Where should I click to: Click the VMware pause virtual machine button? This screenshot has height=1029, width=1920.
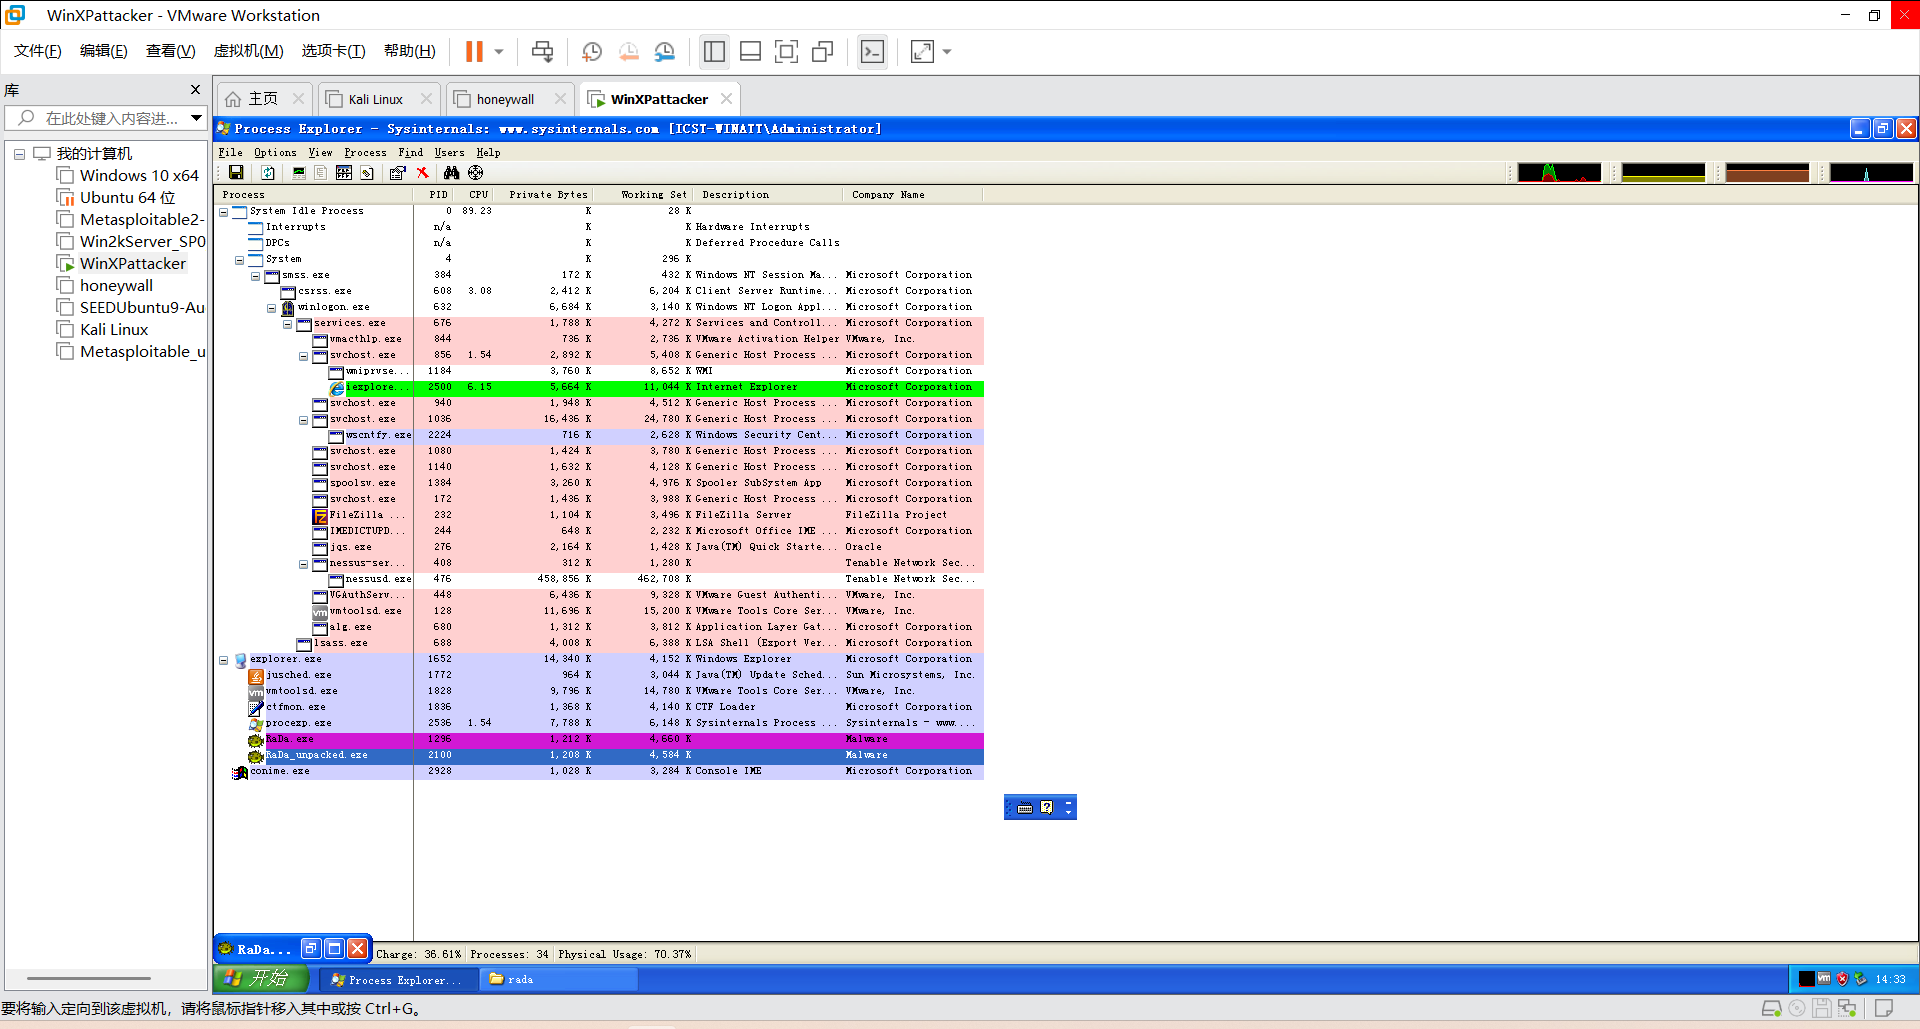(x=474, y=51)
